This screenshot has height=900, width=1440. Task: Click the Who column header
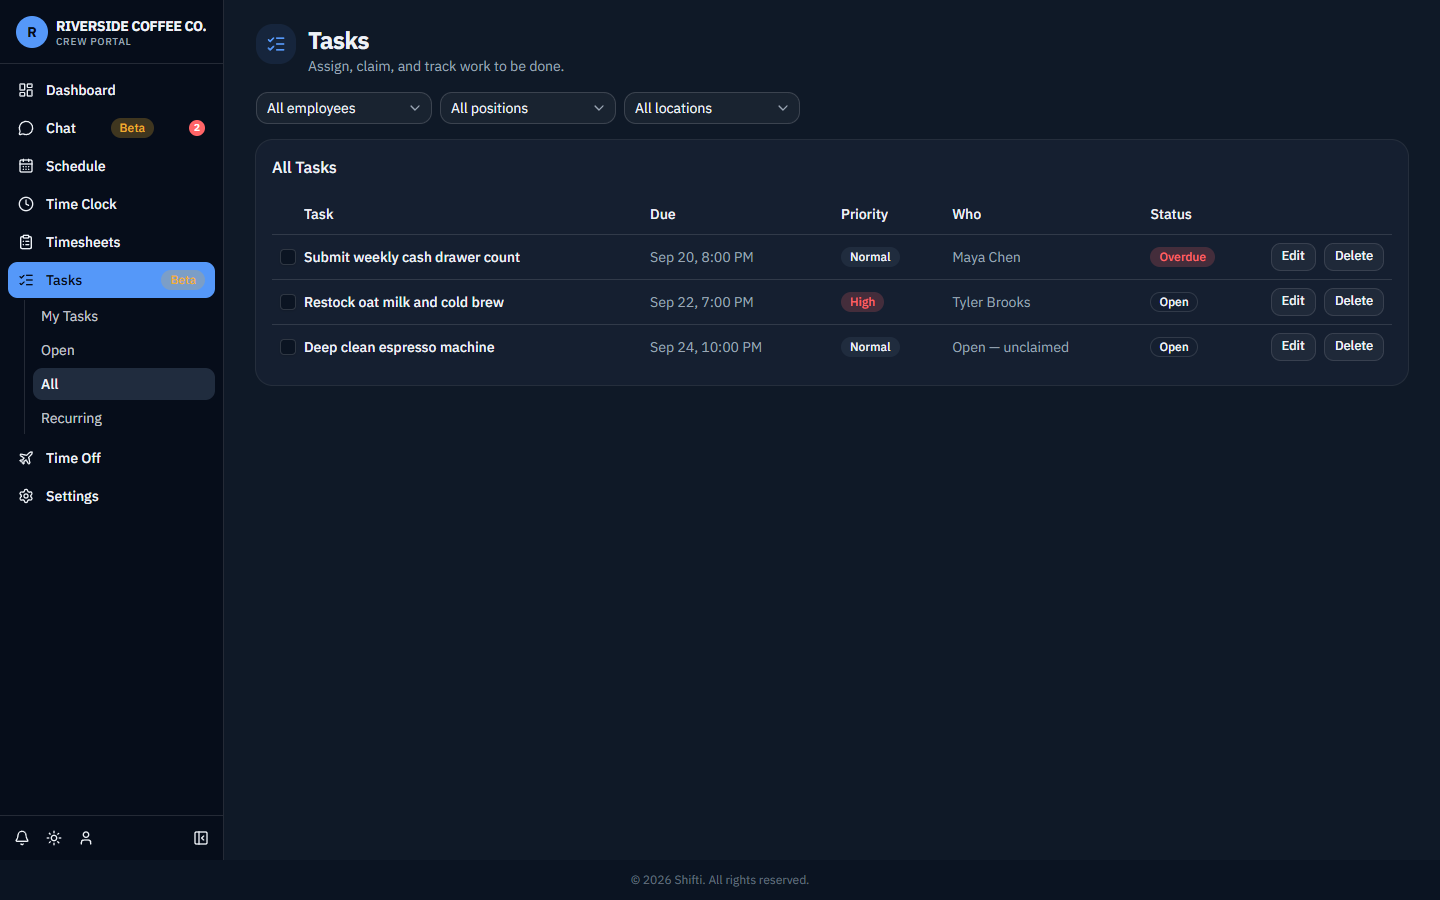point(966,214)
